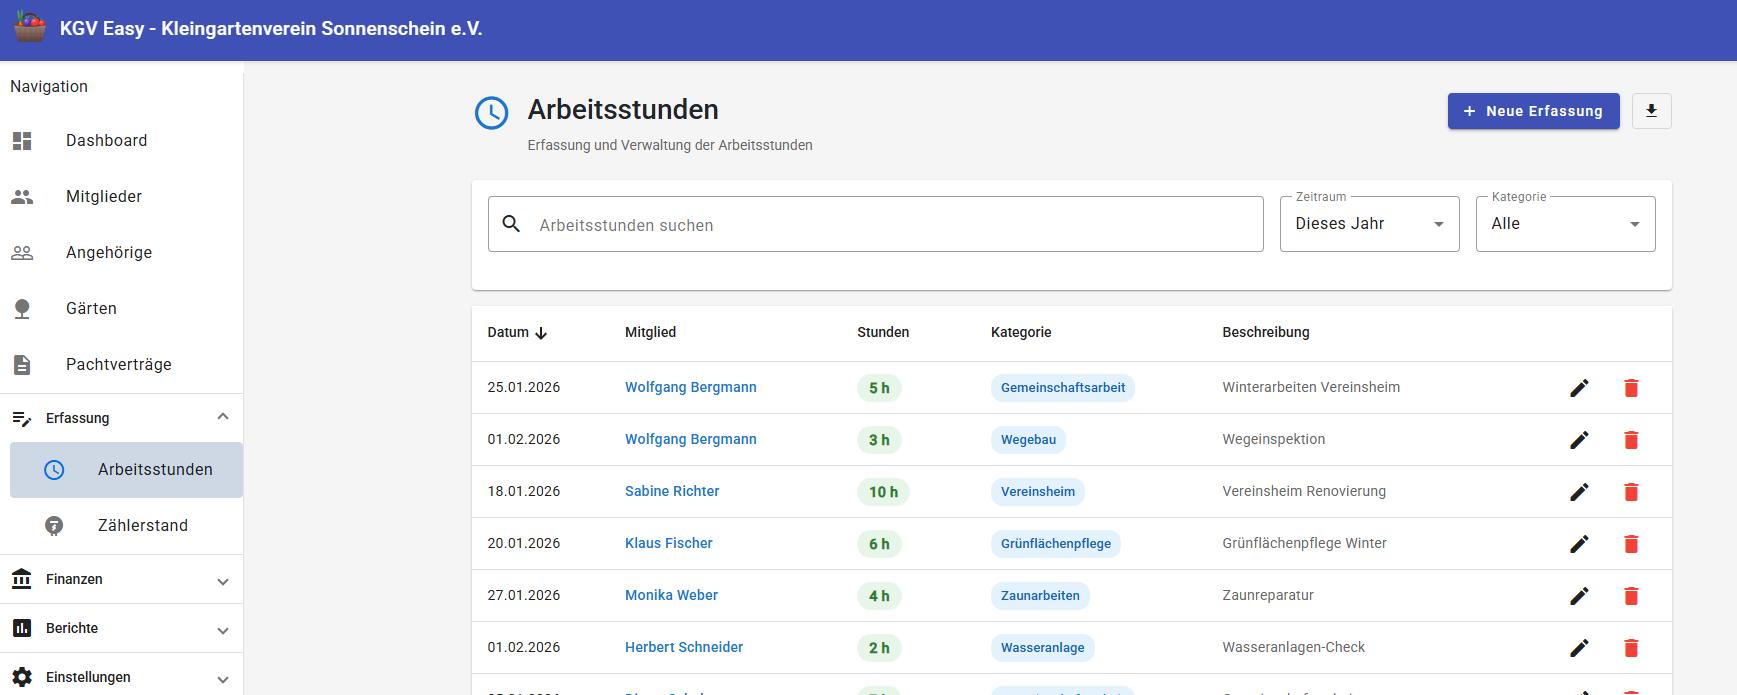Click the date 18.01.2026
Image resolution: width=1737 pixels, height=695 pixels.
pos(523,491)
